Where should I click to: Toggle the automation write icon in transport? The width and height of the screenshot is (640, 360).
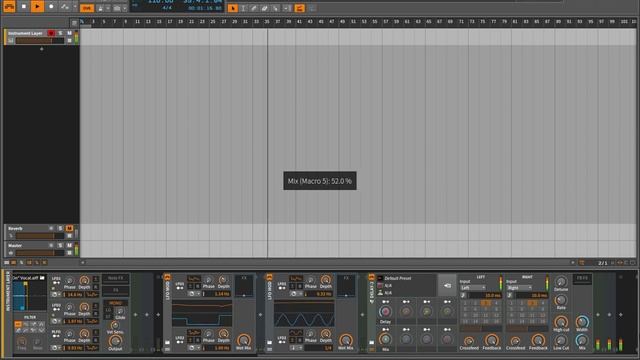[x=64, y=7]
